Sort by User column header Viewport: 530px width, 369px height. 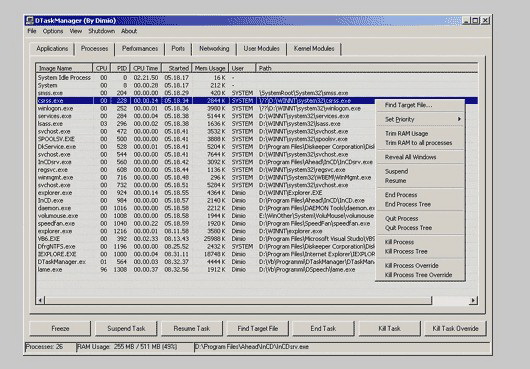point(242,68)
